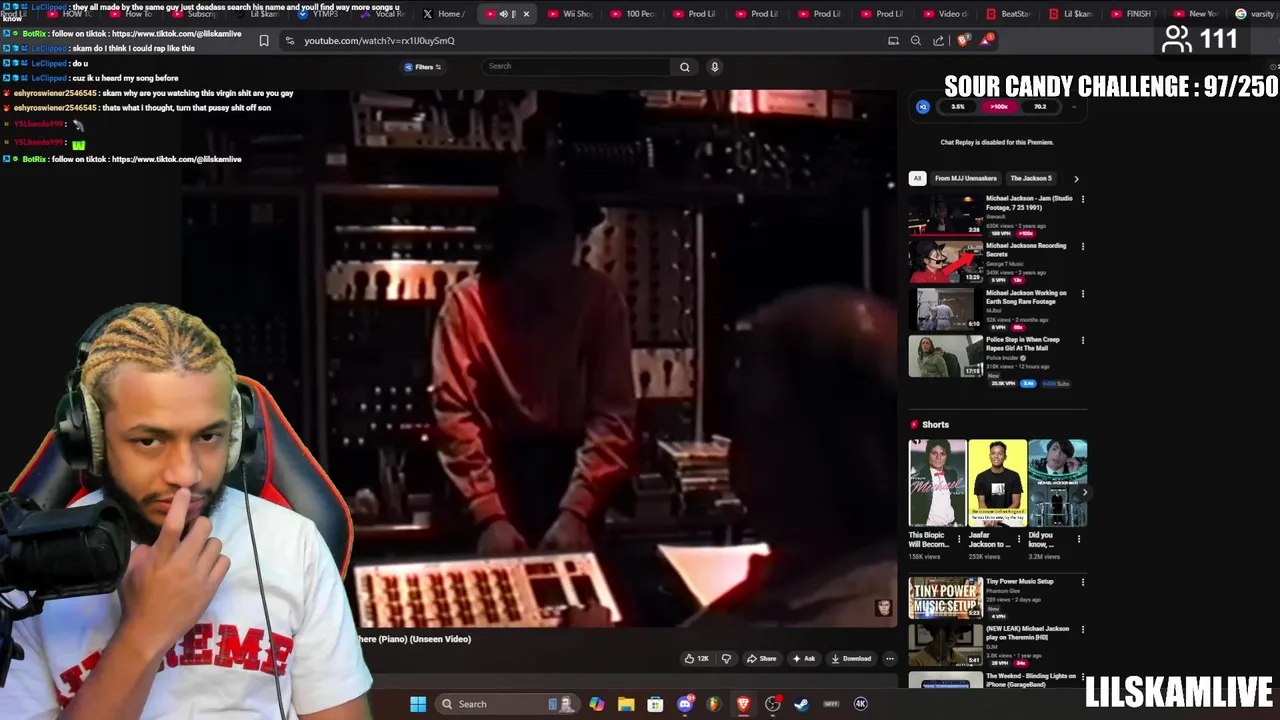Open Jaafar Jackson short thumbnail
The image size is (1280, 720).
(997, 483)
